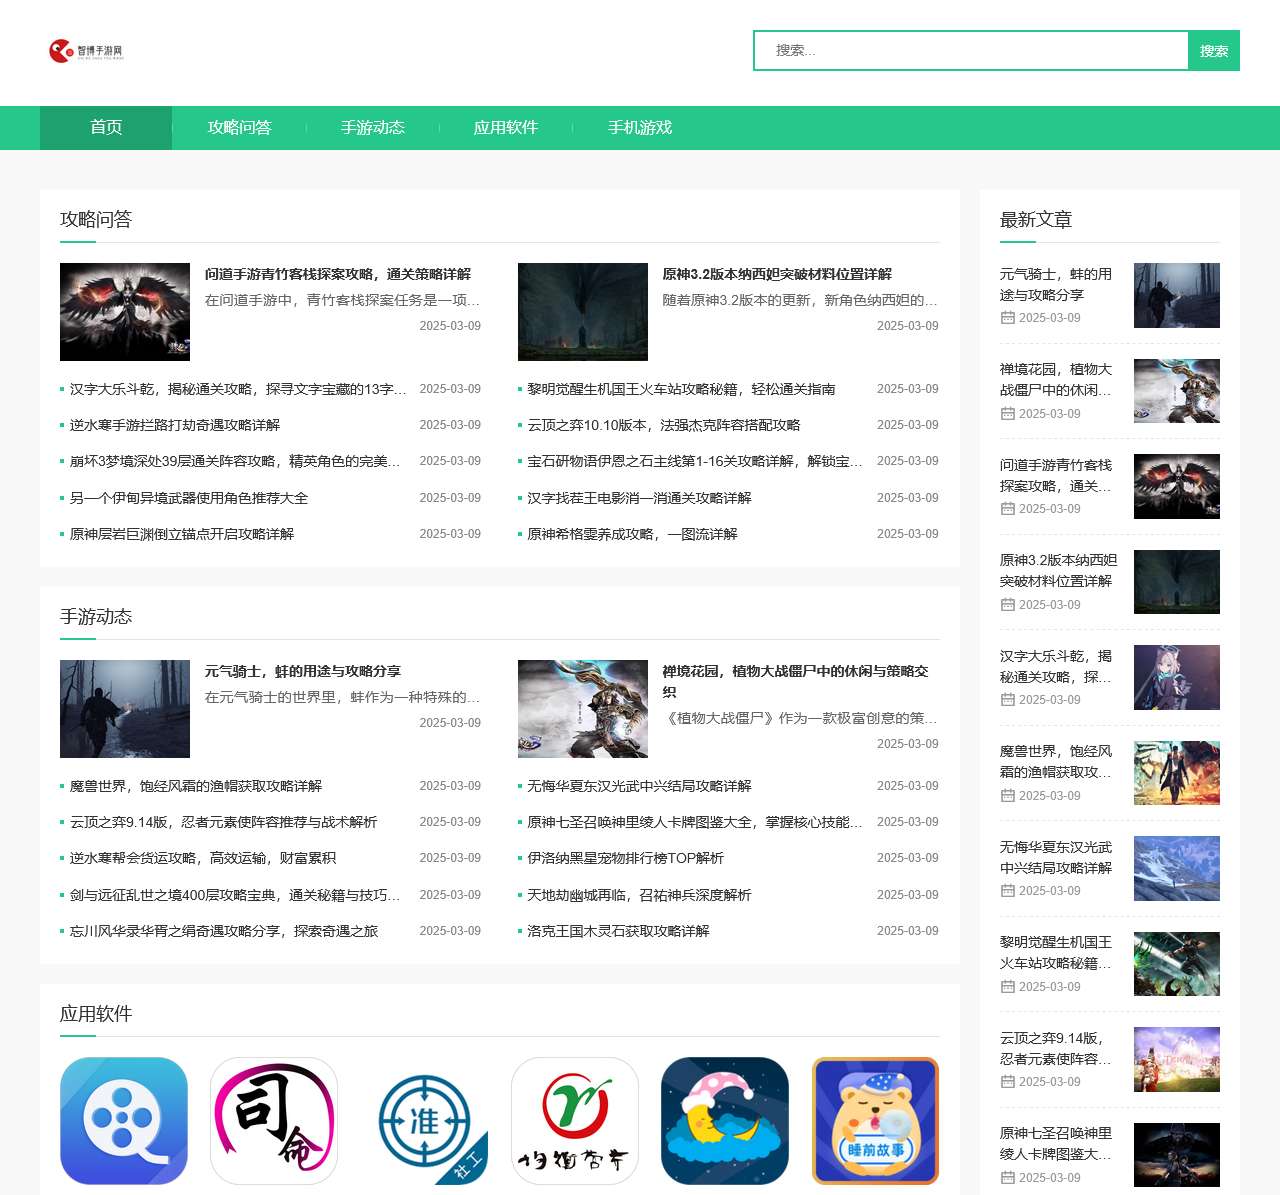Open the 魔兽世界渔帽 list article in 手游动态

(196, 786)
